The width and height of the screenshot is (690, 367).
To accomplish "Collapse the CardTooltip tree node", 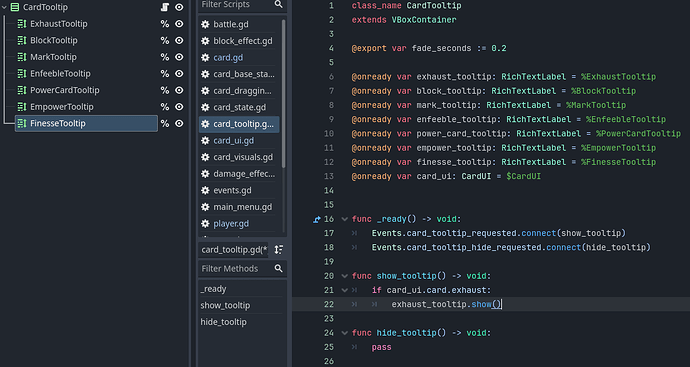I will pyautogui.click(x=4, y=7).
